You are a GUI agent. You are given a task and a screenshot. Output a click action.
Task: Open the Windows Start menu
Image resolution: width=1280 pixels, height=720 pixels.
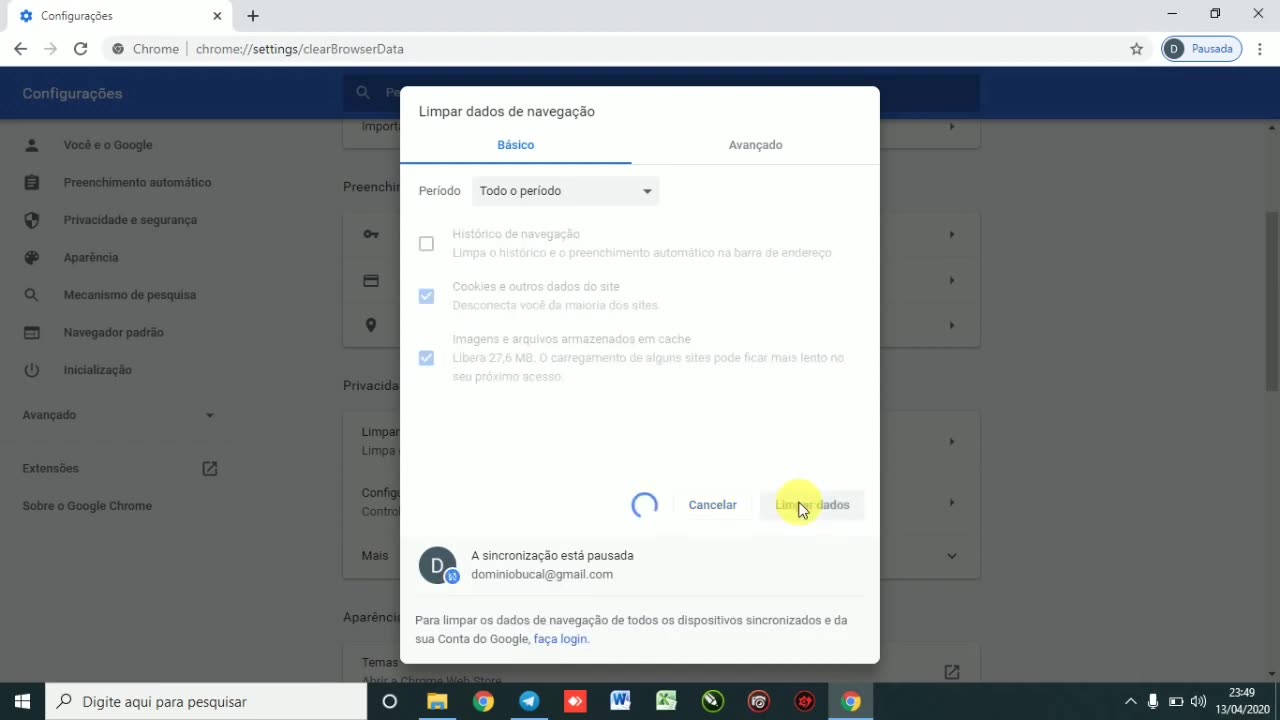click(x=23, y=701)
